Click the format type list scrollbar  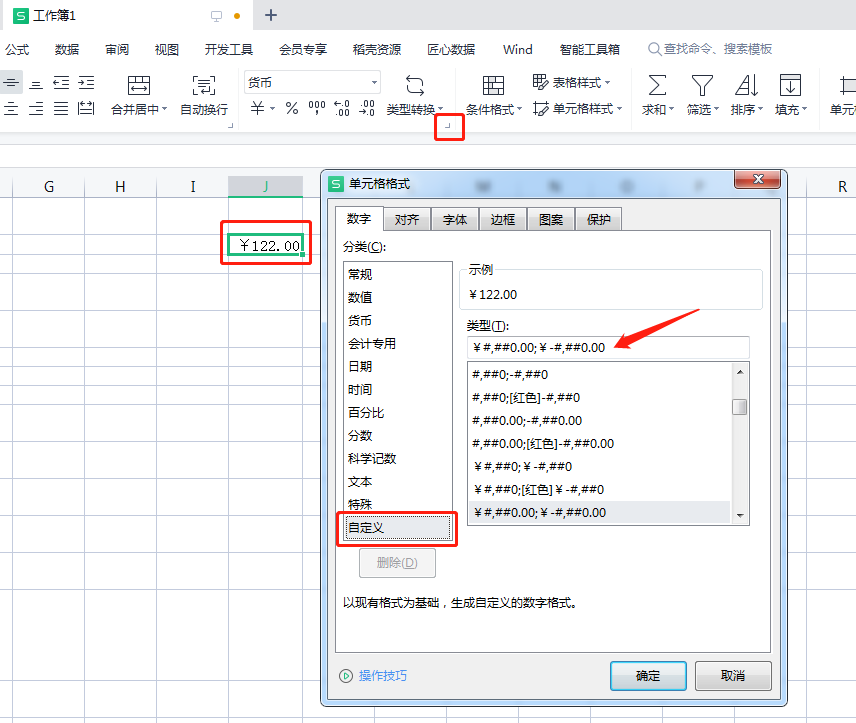(740, 407)
